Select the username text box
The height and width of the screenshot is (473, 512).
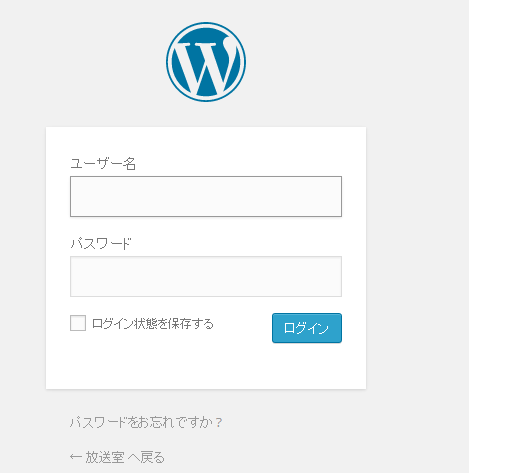point(206,196)
